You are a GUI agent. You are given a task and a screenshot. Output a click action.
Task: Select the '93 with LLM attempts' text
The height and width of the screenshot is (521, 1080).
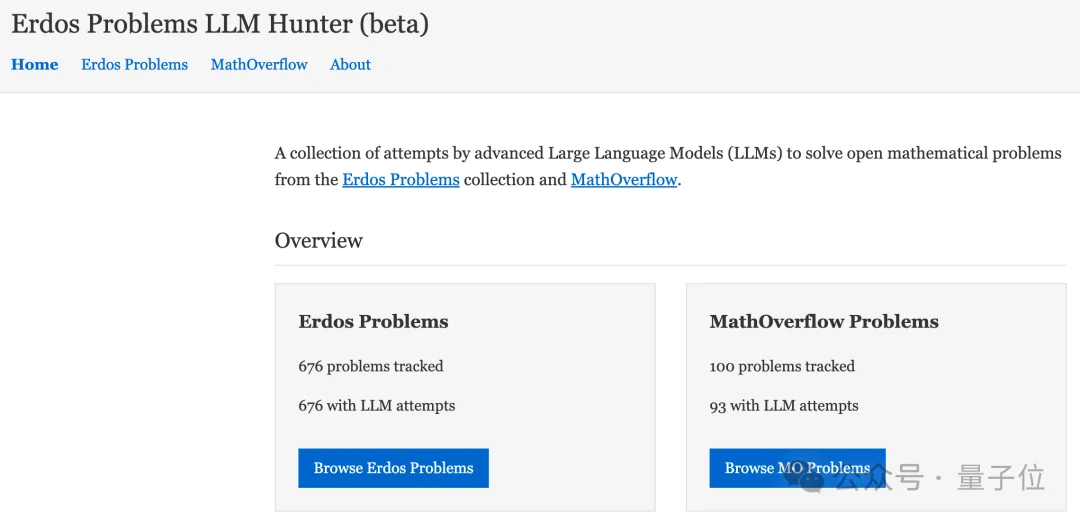pyautogui.click(x=784, y=405)
